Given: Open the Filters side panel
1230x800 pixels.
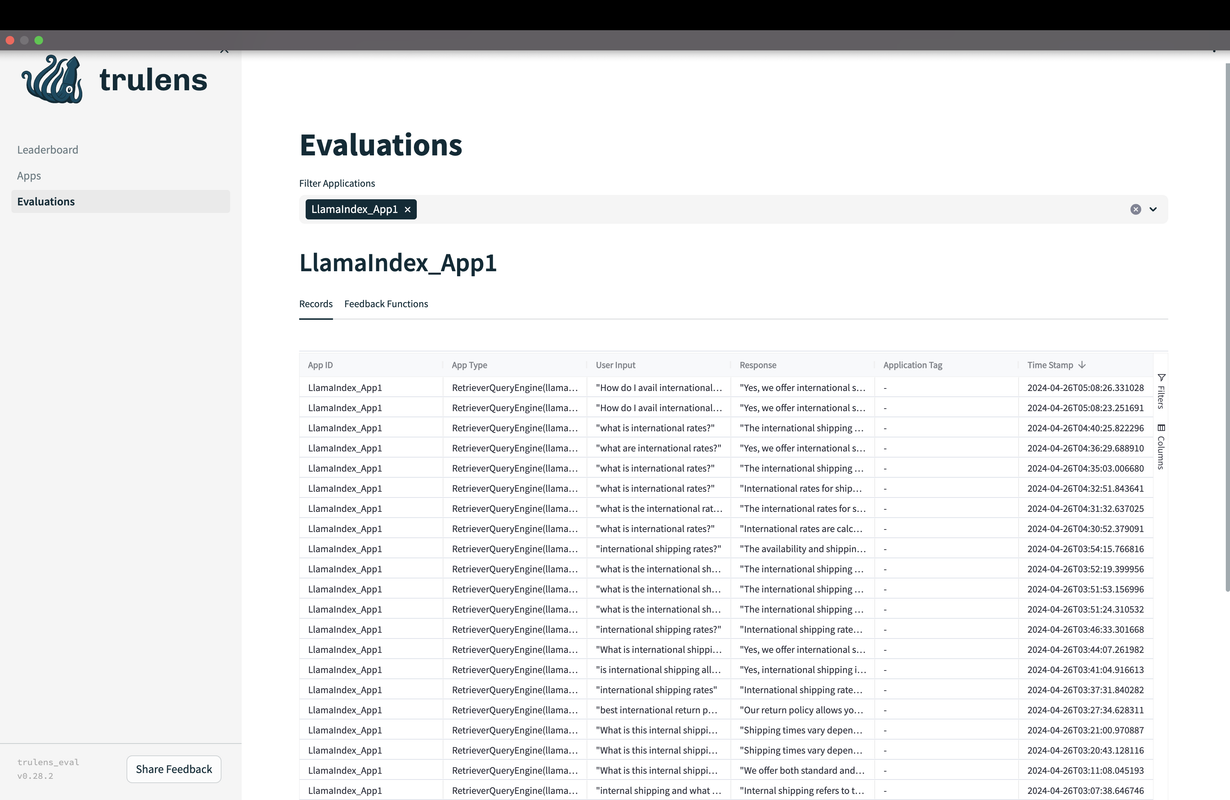Looking at the screenshot, I should [1161, 391].
